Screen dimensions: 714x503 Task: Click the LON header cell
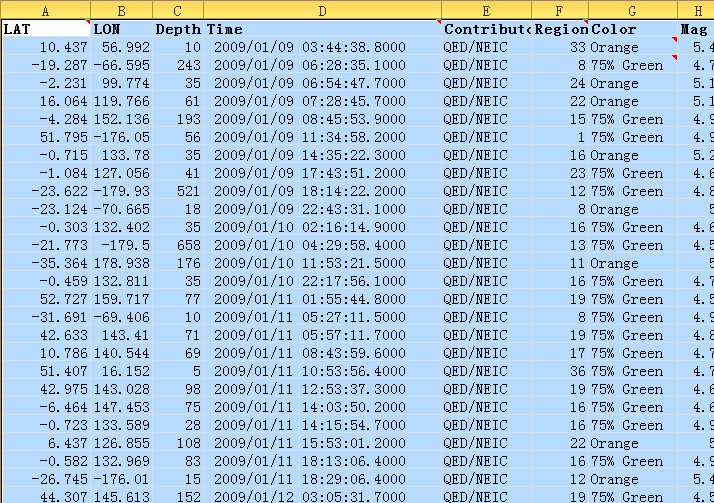(122, 29)
